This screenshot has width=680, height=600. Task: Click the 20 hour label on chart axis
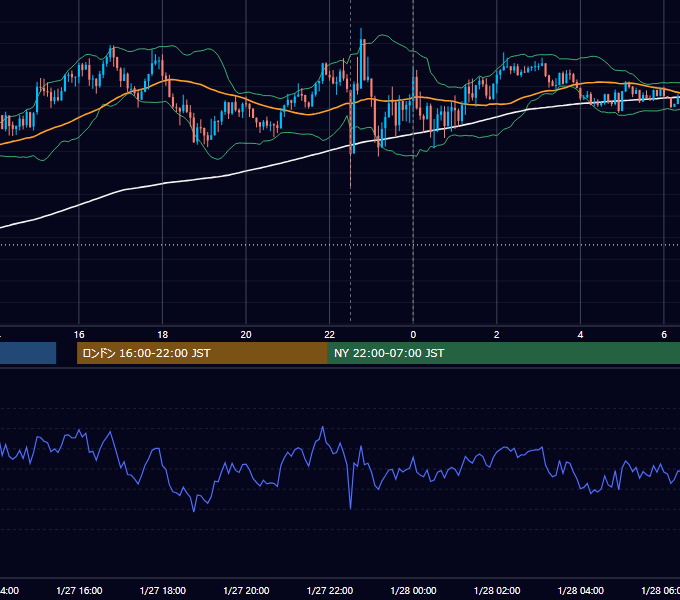pos(246,335)
